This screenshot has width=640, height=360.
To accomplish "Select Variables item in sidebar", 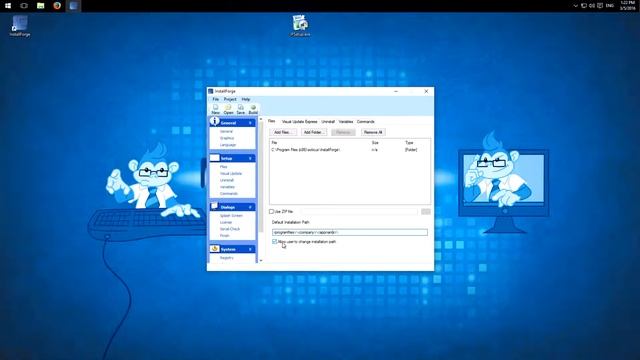I will [x=227, y=187].
